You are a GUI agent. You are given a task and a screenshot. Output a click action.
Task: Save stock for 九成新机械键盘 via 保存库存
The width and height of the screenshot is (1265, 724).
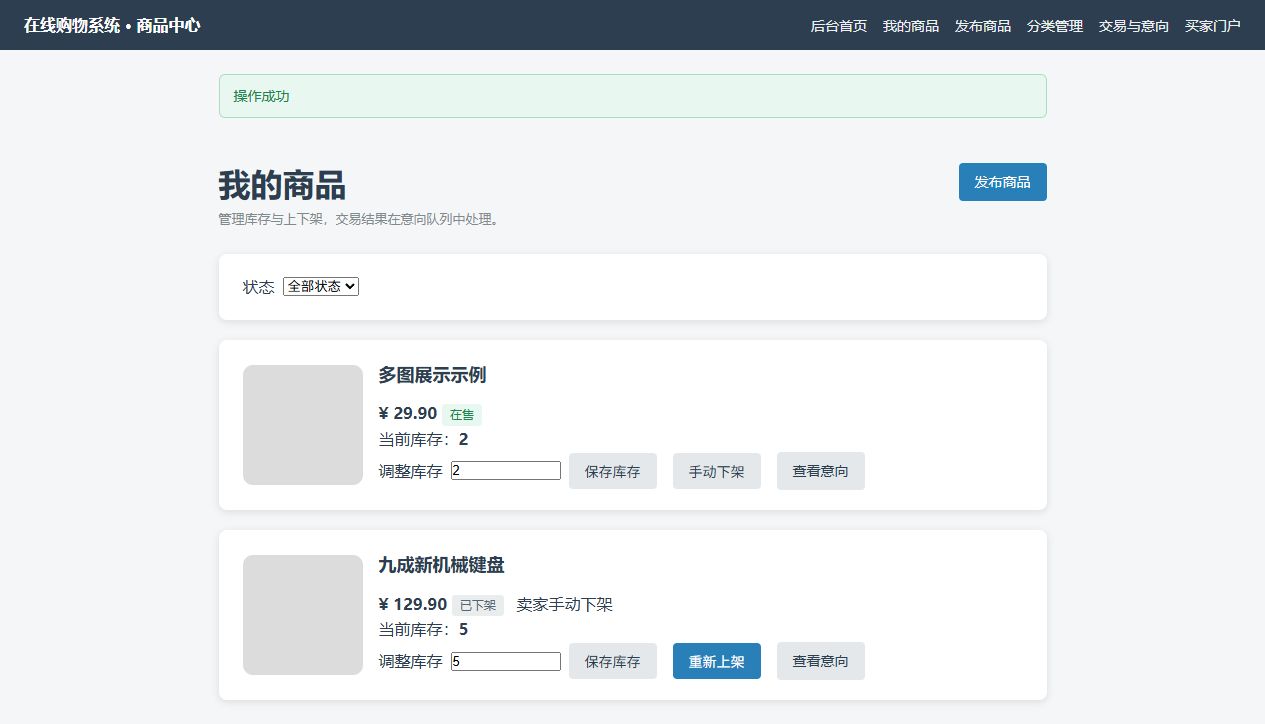point(613,661)
